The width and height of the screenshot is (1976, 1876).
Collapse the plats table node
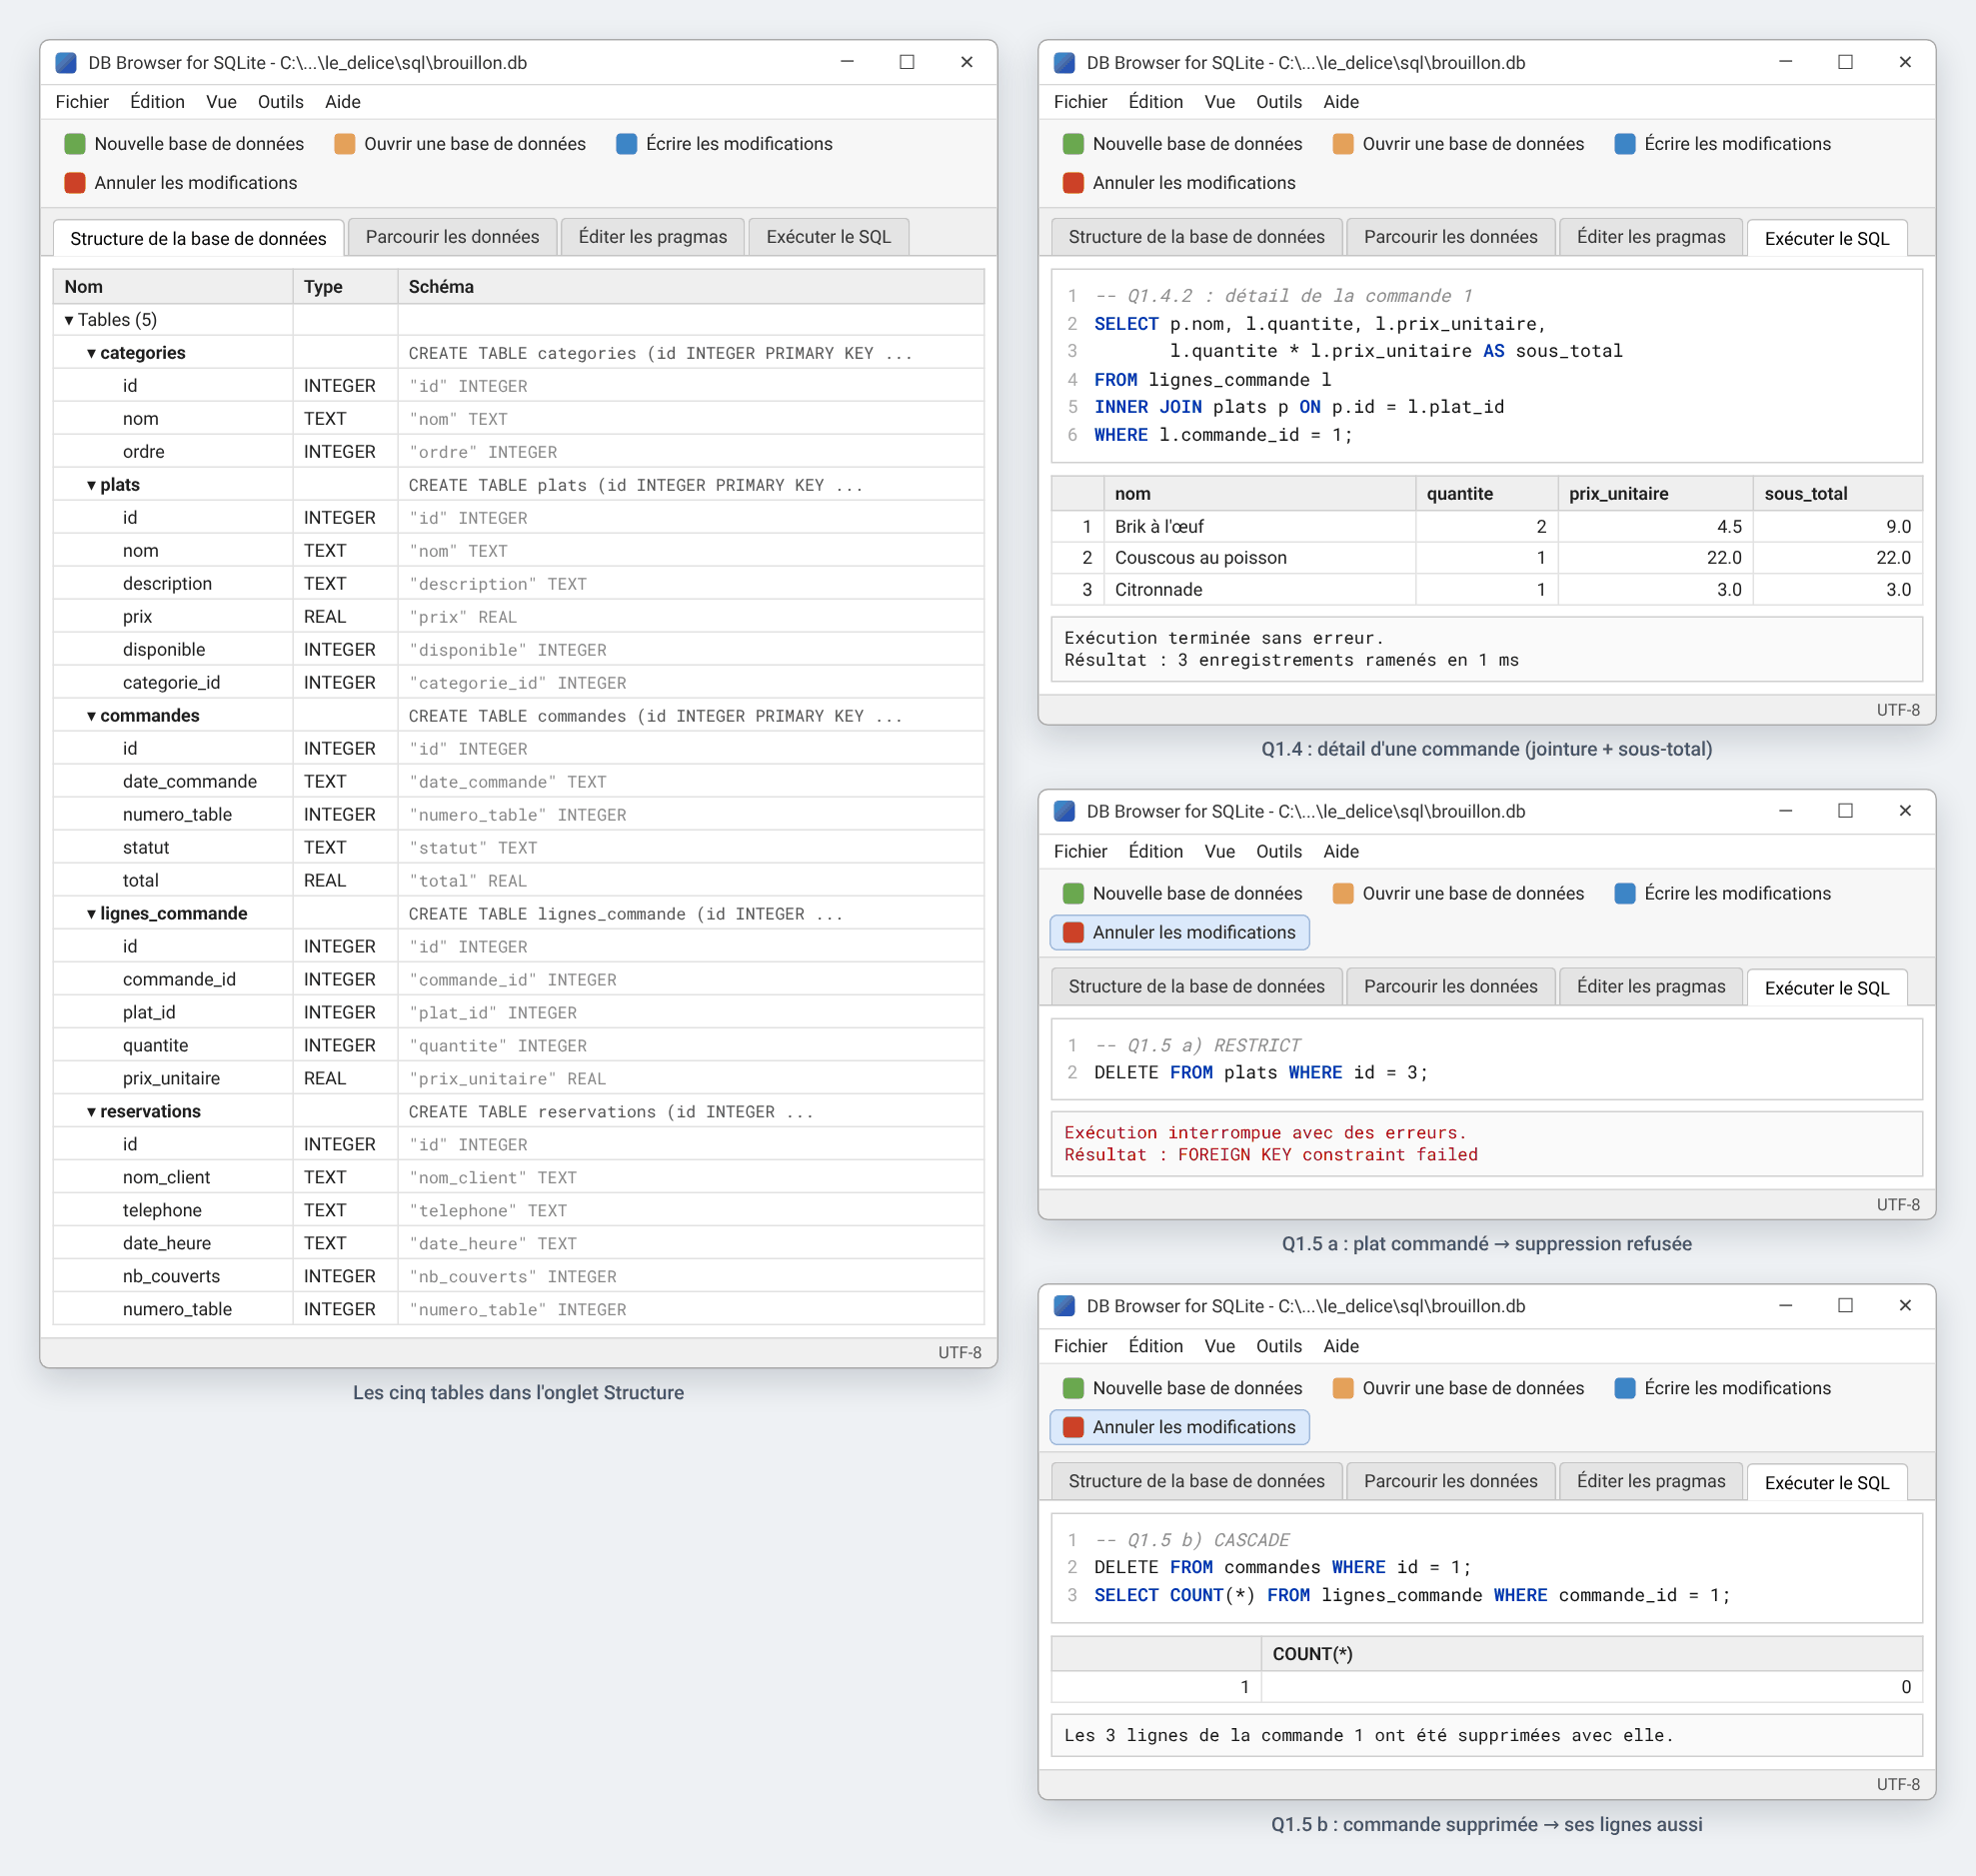(x=91, y=485)
